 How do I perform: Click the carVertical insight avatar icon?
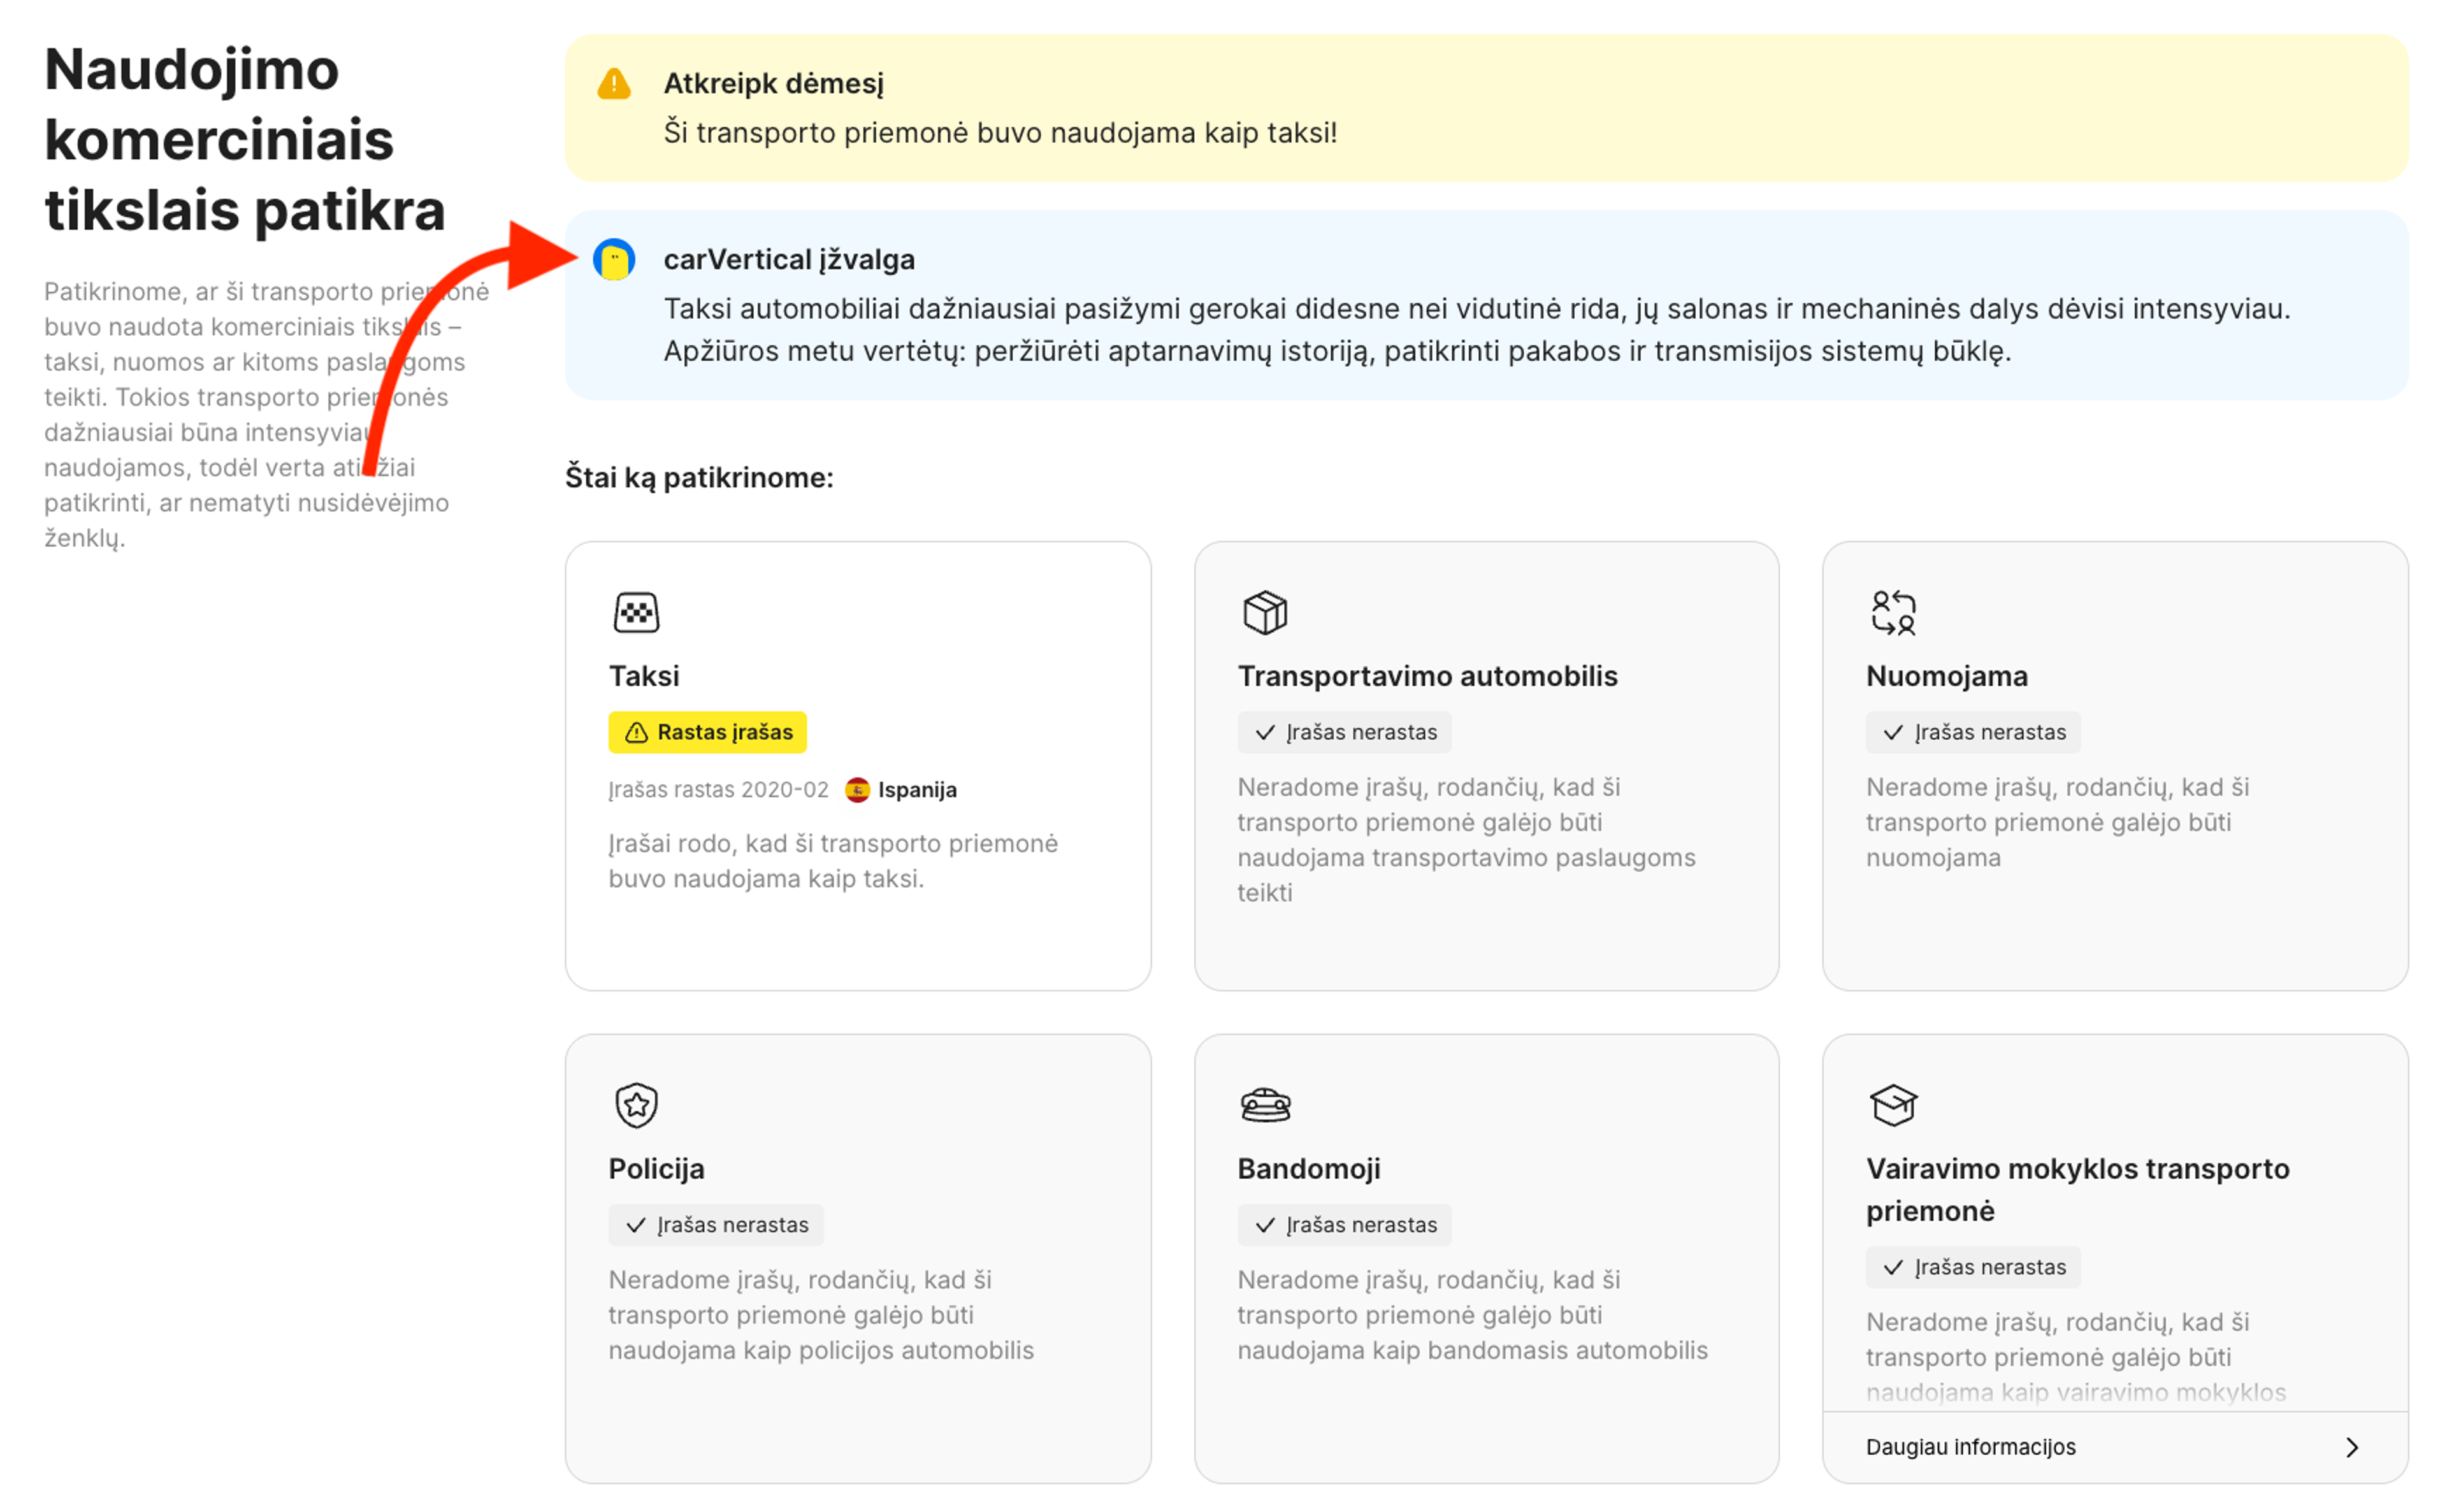click(x=614, y=260)
